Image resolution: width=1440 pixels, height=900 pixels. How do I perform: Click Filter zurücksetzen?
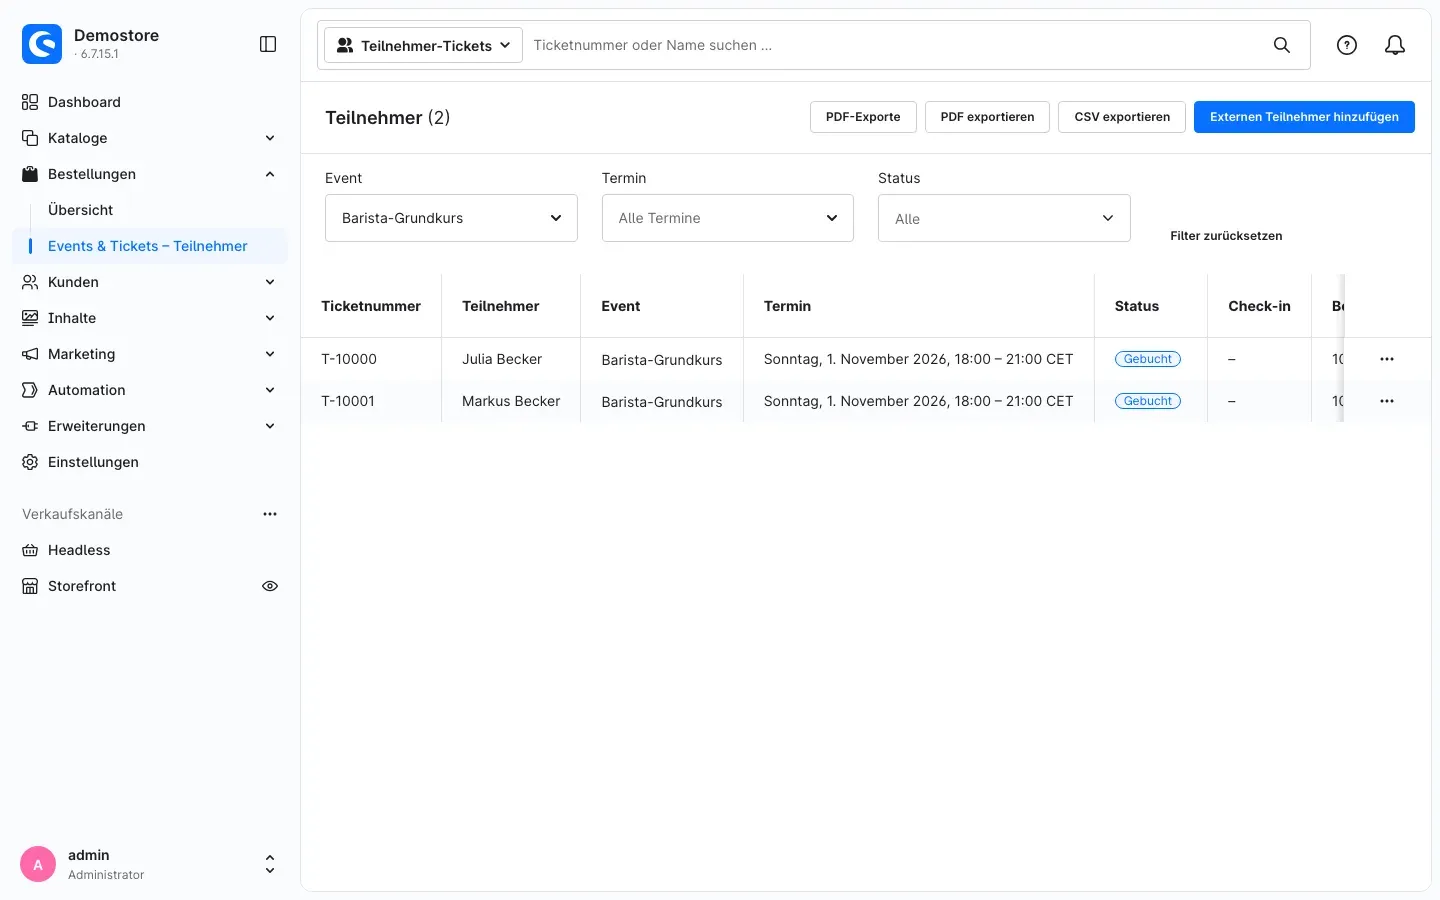(x=1226, y=236)
